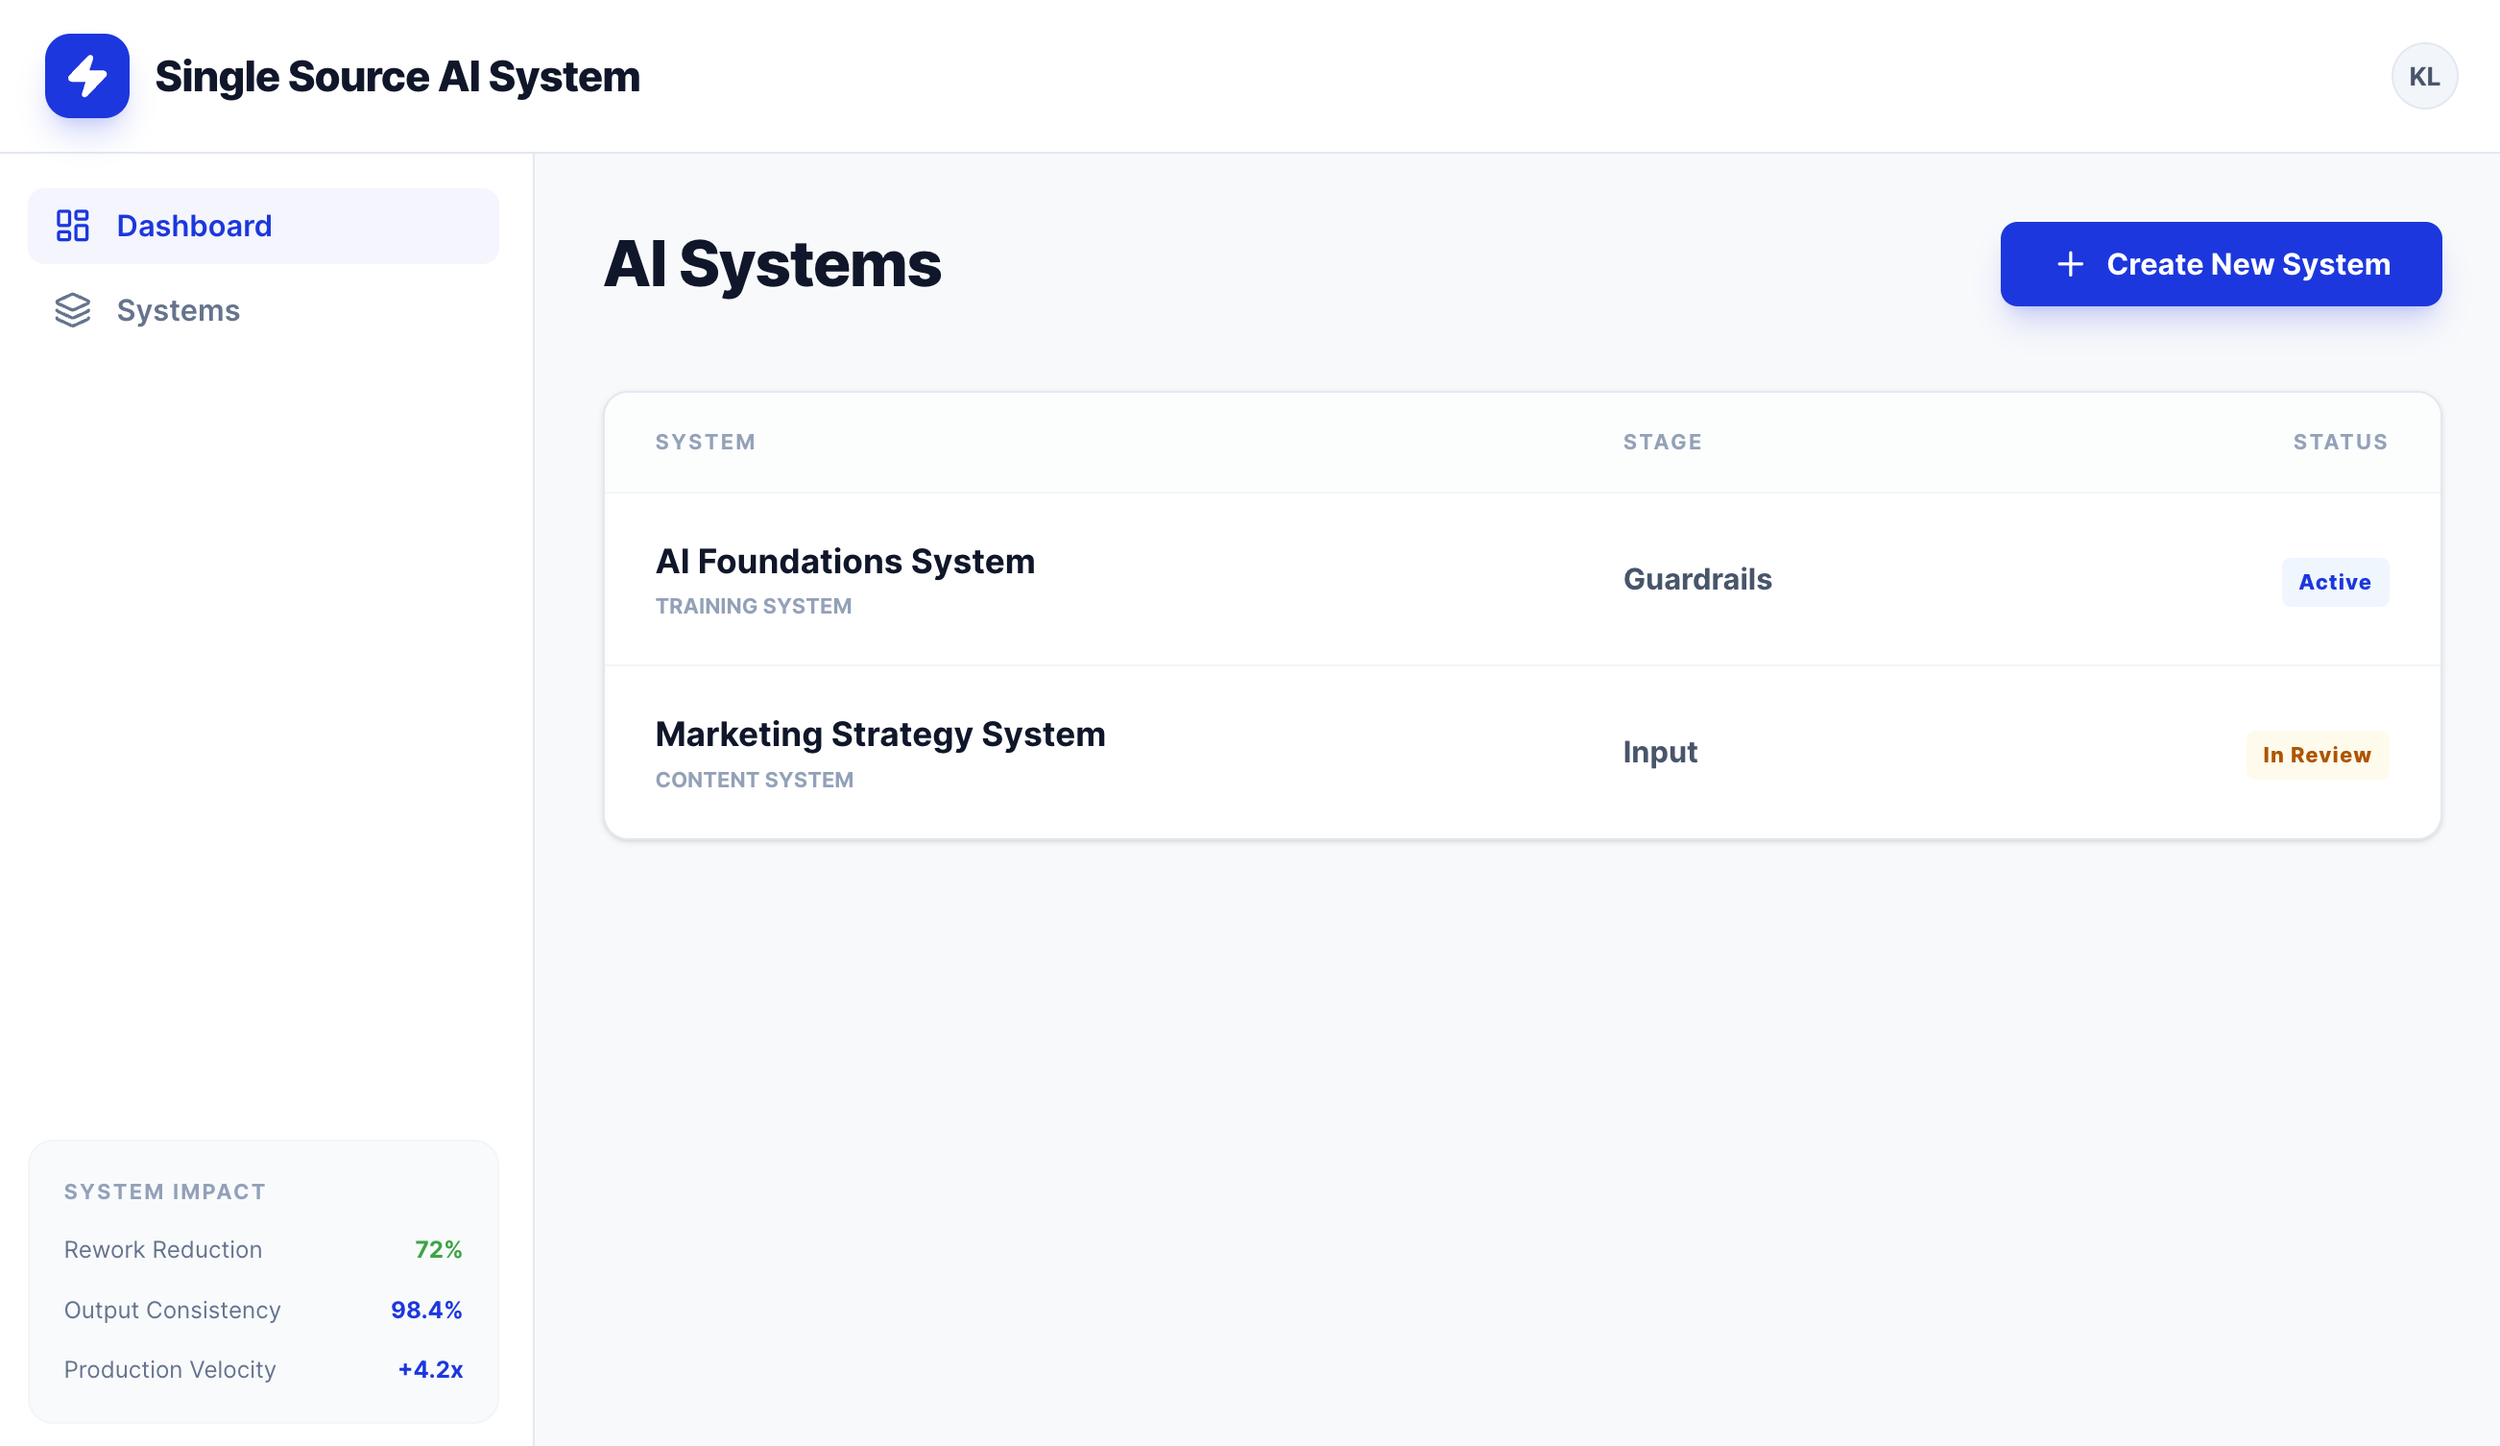
Task: Click the Systems layers icon
Action: [x=72, y=310]
